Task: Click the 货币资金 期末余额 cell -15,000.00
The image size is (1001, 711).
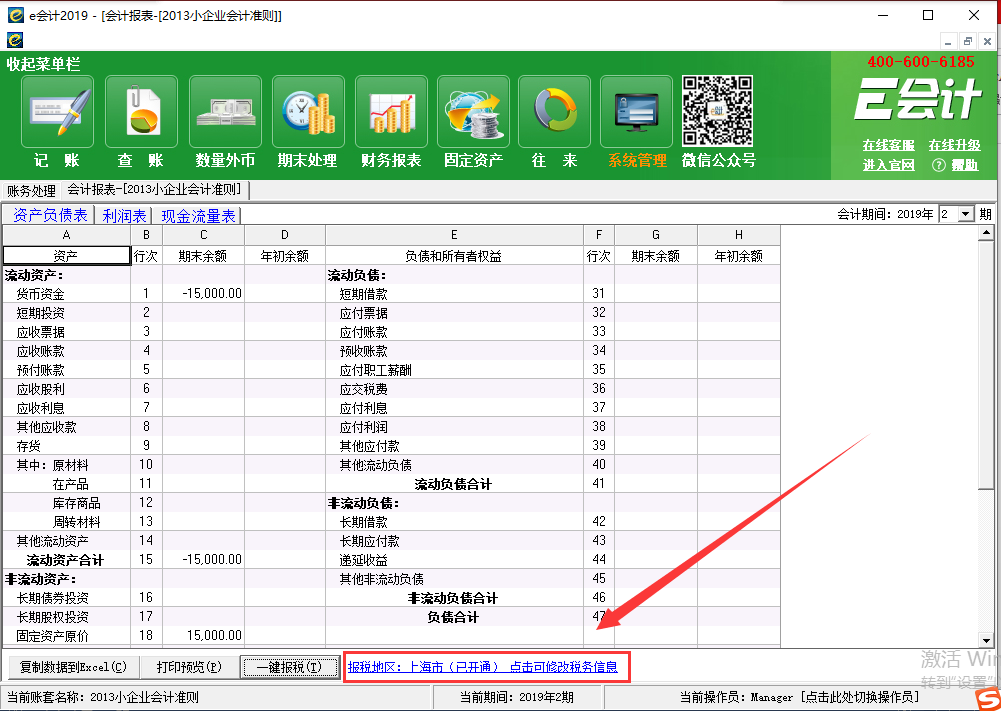Action: (x=204, y=294)
